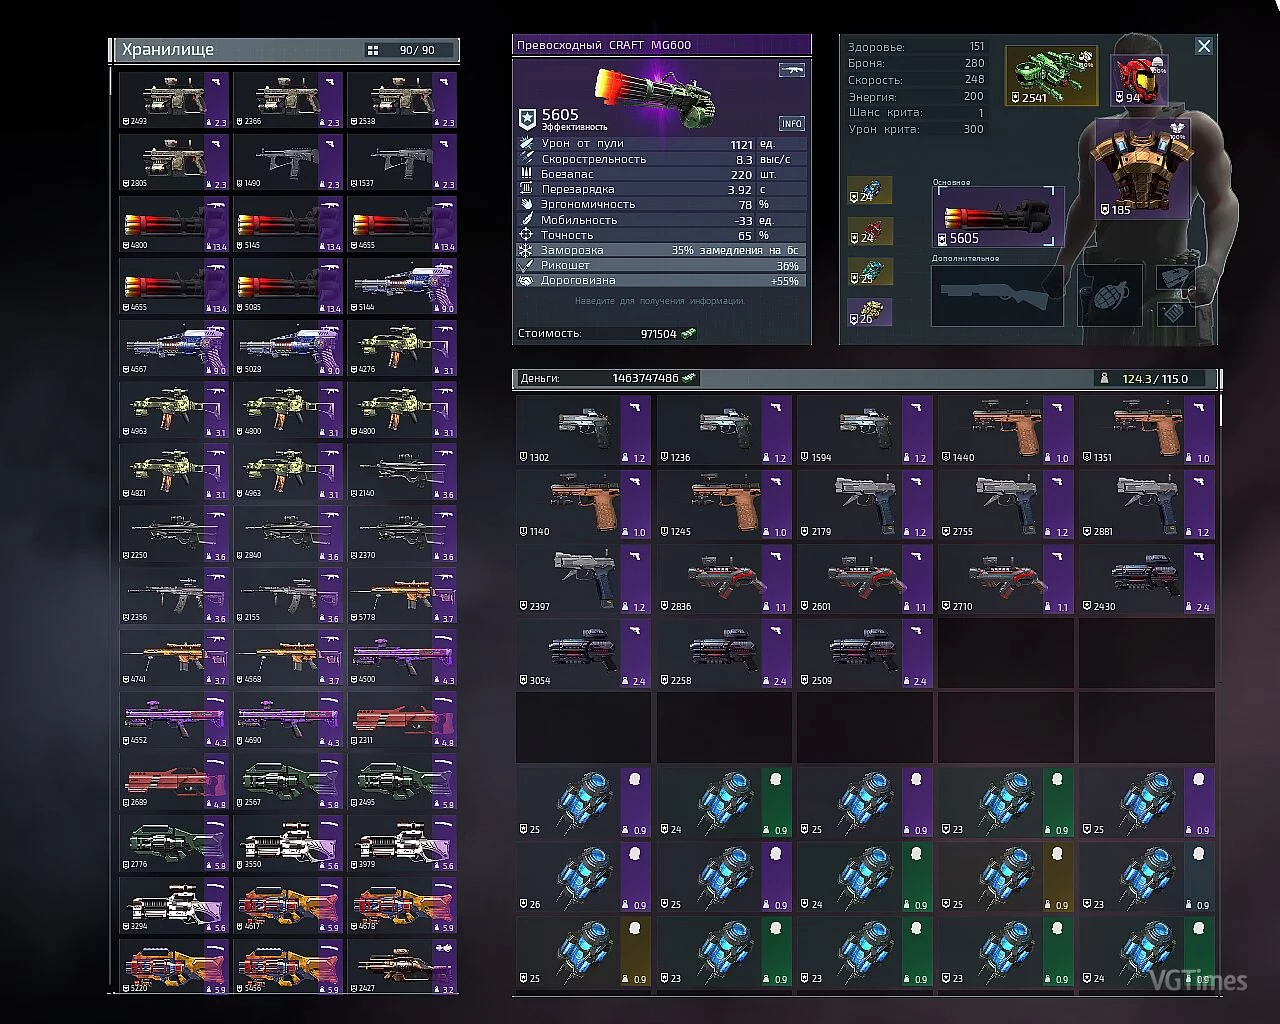Select orange-red launcher rated 5220
Screen dimensions: 1280x1024
click(x=174, y=967)
